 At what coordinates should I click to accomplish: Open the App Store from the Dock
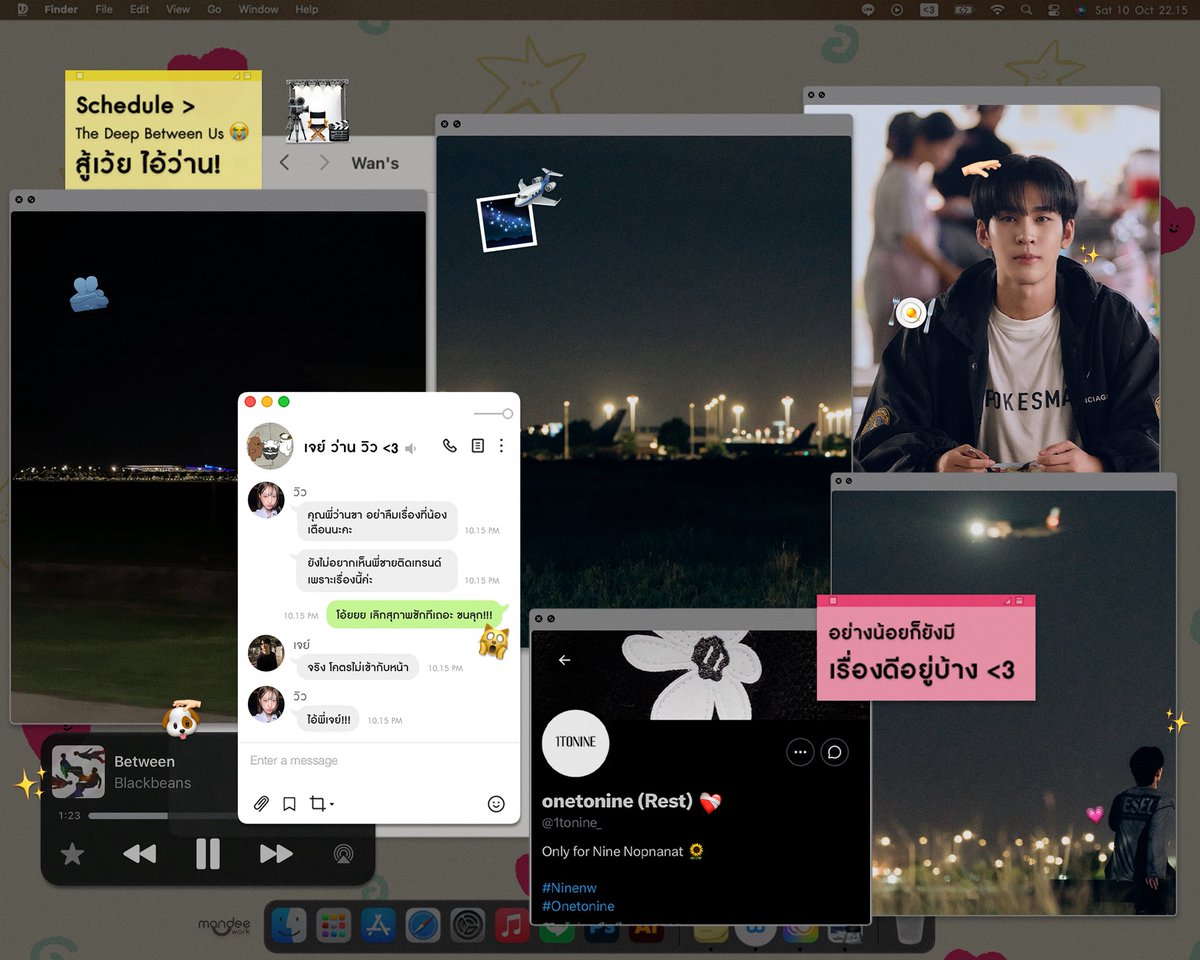click(x=379, y=926)
